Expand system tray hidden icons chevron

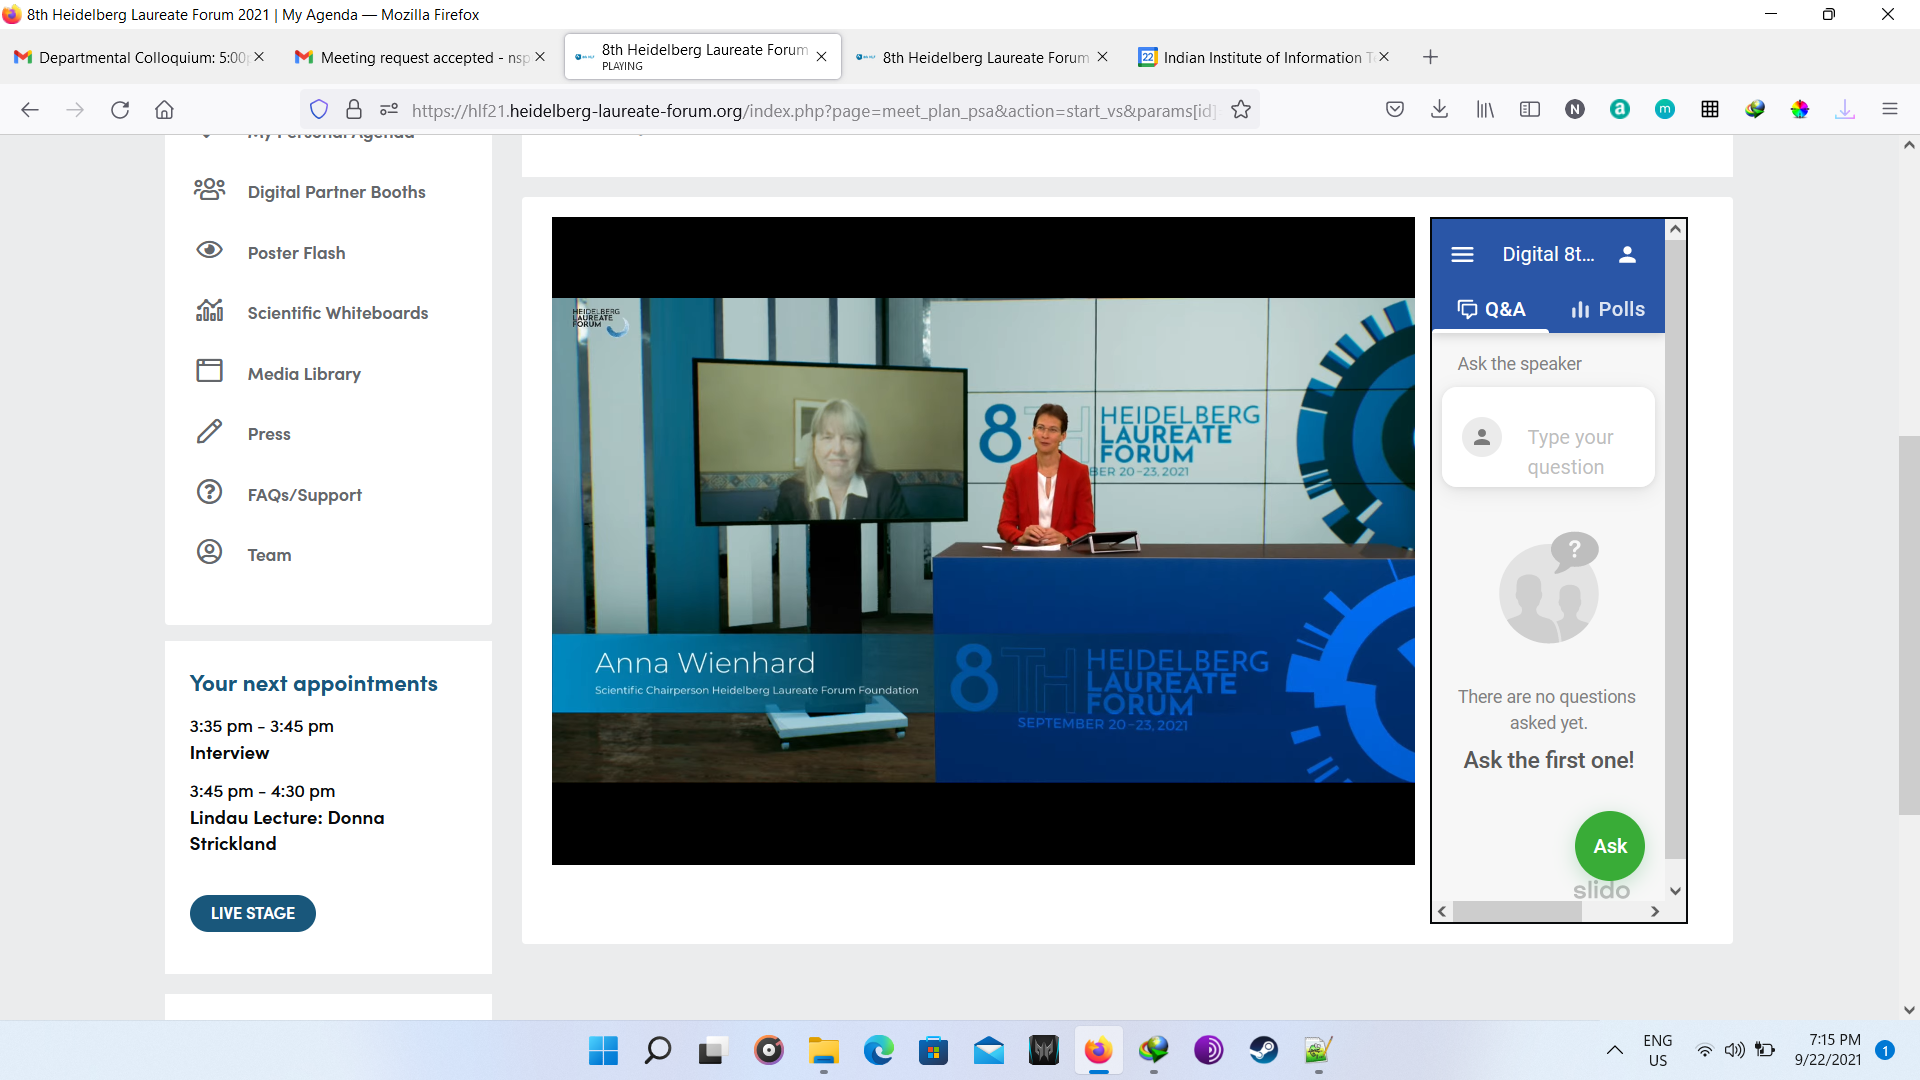[x=1614, y=1050]
